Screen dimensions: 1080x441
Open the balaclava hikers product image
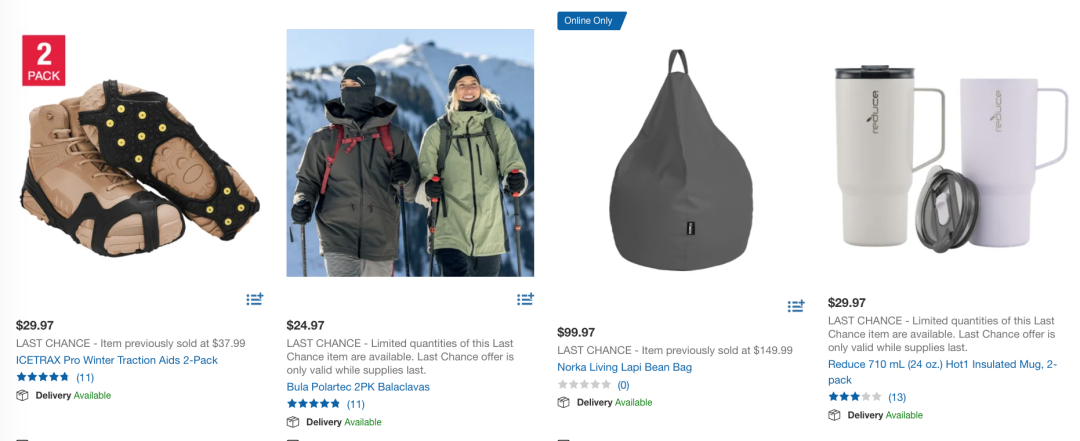pyautogui.click(x=411, y=153)
